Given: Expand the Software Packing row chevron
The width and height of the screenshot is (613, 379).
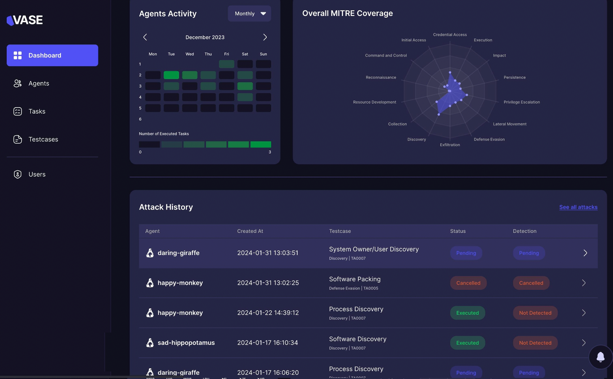Looking at the screenshot, I should click(x=584, y=283).
